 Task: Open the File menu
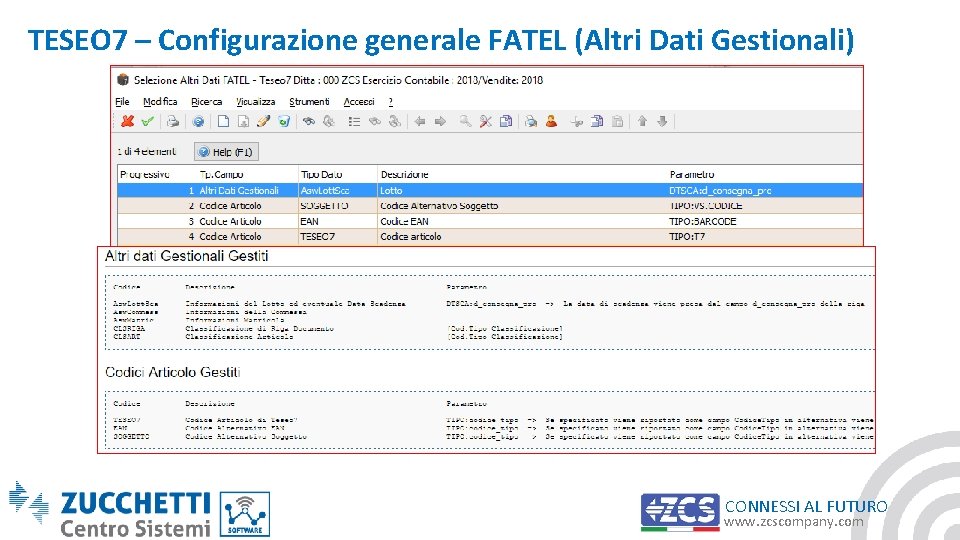[122, 102]
